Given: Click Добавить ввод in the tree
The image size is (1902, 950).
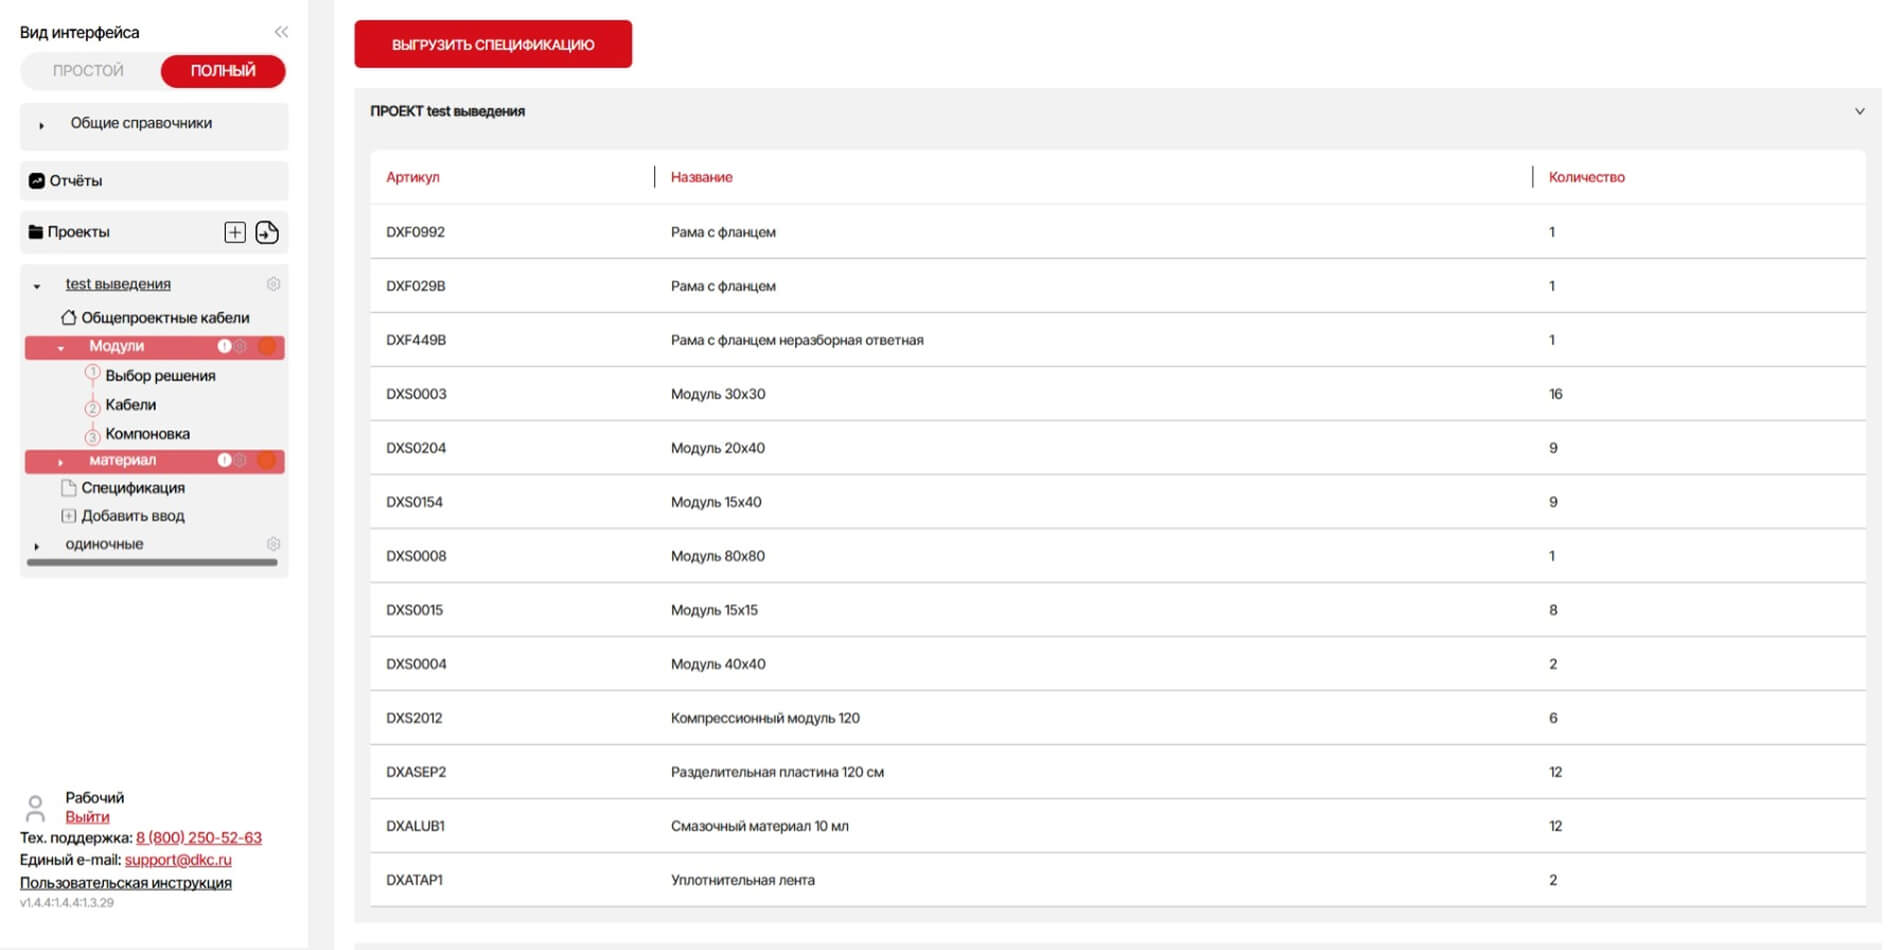Looking at the screenshot, I should click(133, 516).
